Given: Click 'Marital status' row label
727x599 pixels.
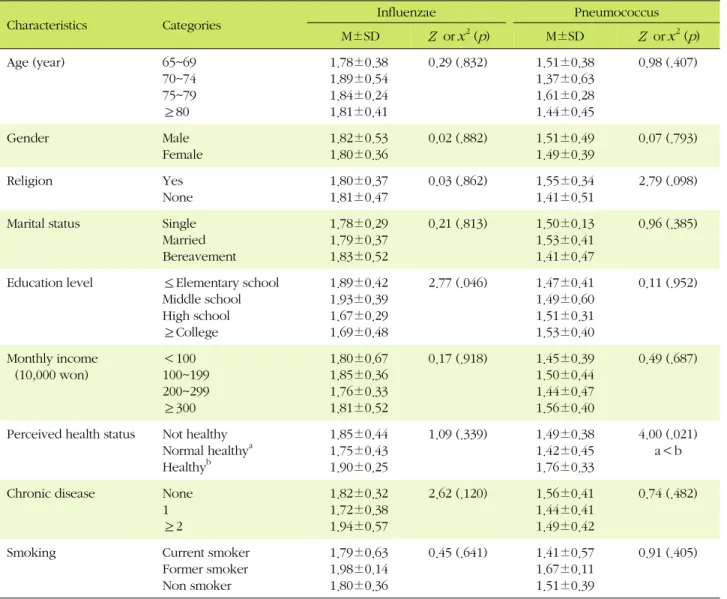Looking at the screenshot, I should (x=43, y=223).
